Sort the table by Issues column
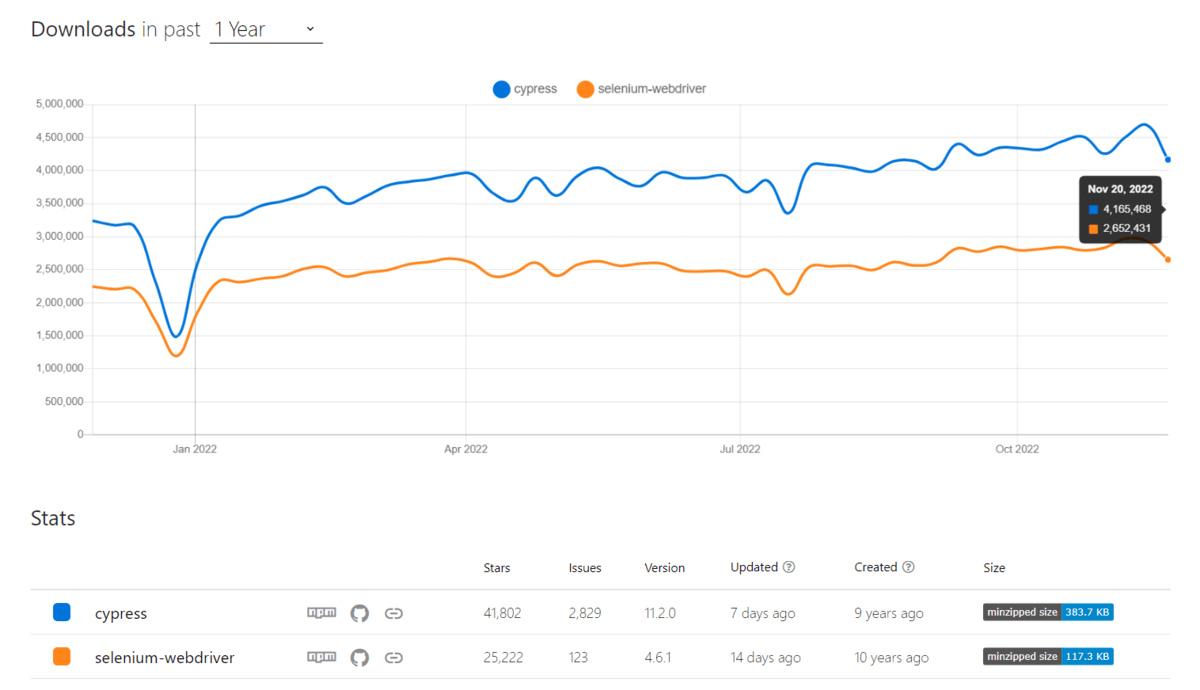Viewport: 1200px width, 690px height. [x=585, y=568]
